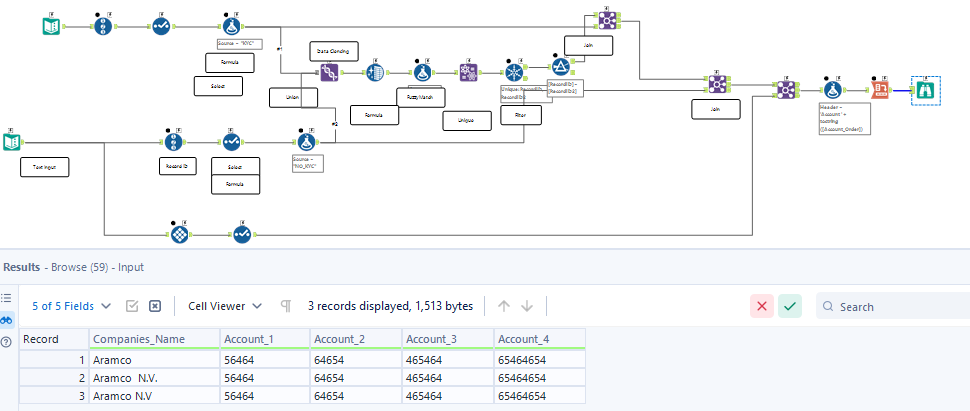Select the Unique tool with snowflake icon

click(513, 73)
